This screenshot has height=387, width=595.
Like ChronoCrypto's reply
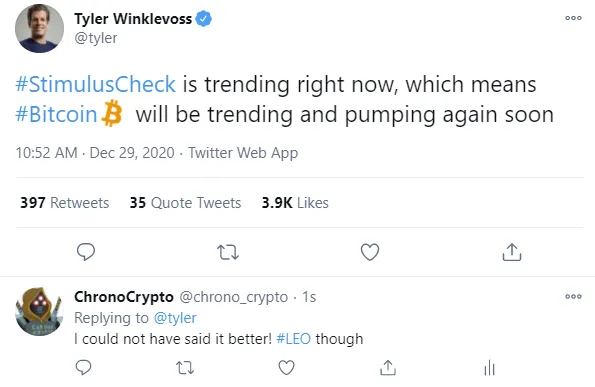pos(286,367)
